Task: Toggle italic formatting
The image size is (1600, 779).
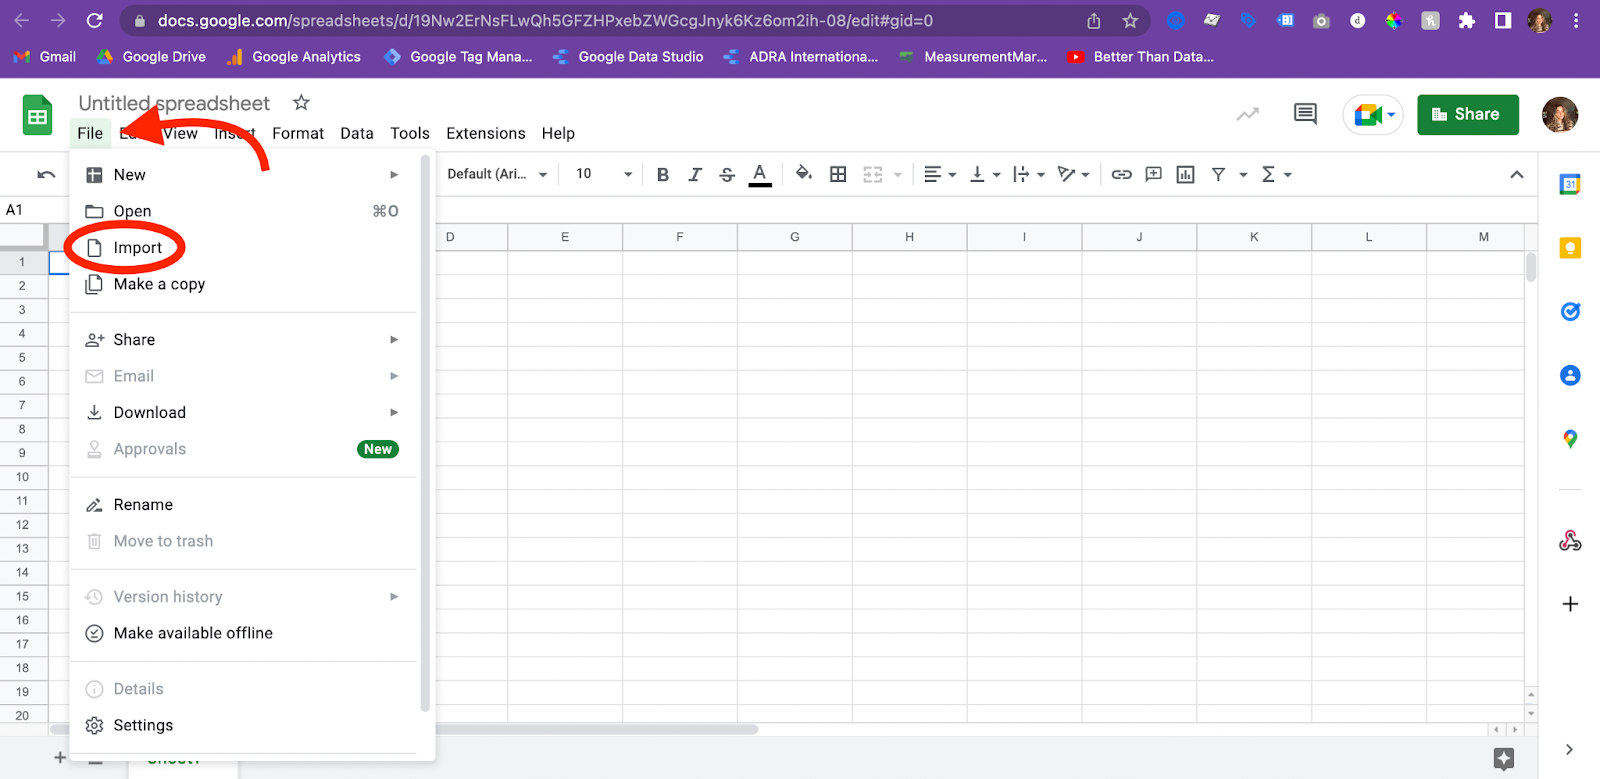Action: point(695,174)
